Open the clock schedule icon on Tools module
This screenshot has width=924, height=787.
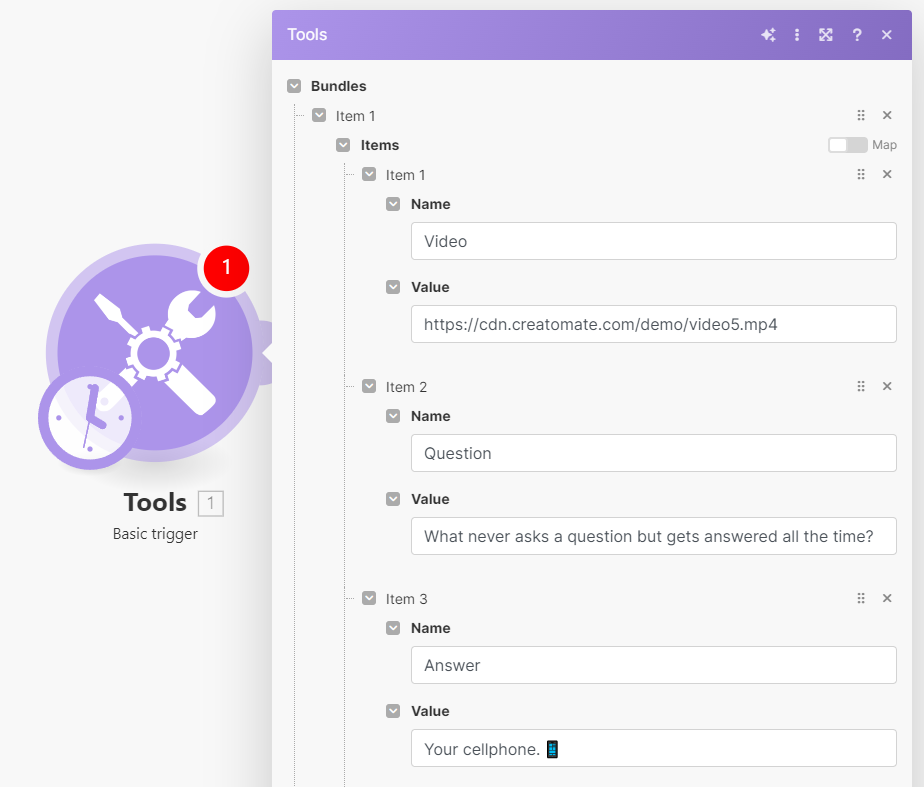tap(86, 418)
